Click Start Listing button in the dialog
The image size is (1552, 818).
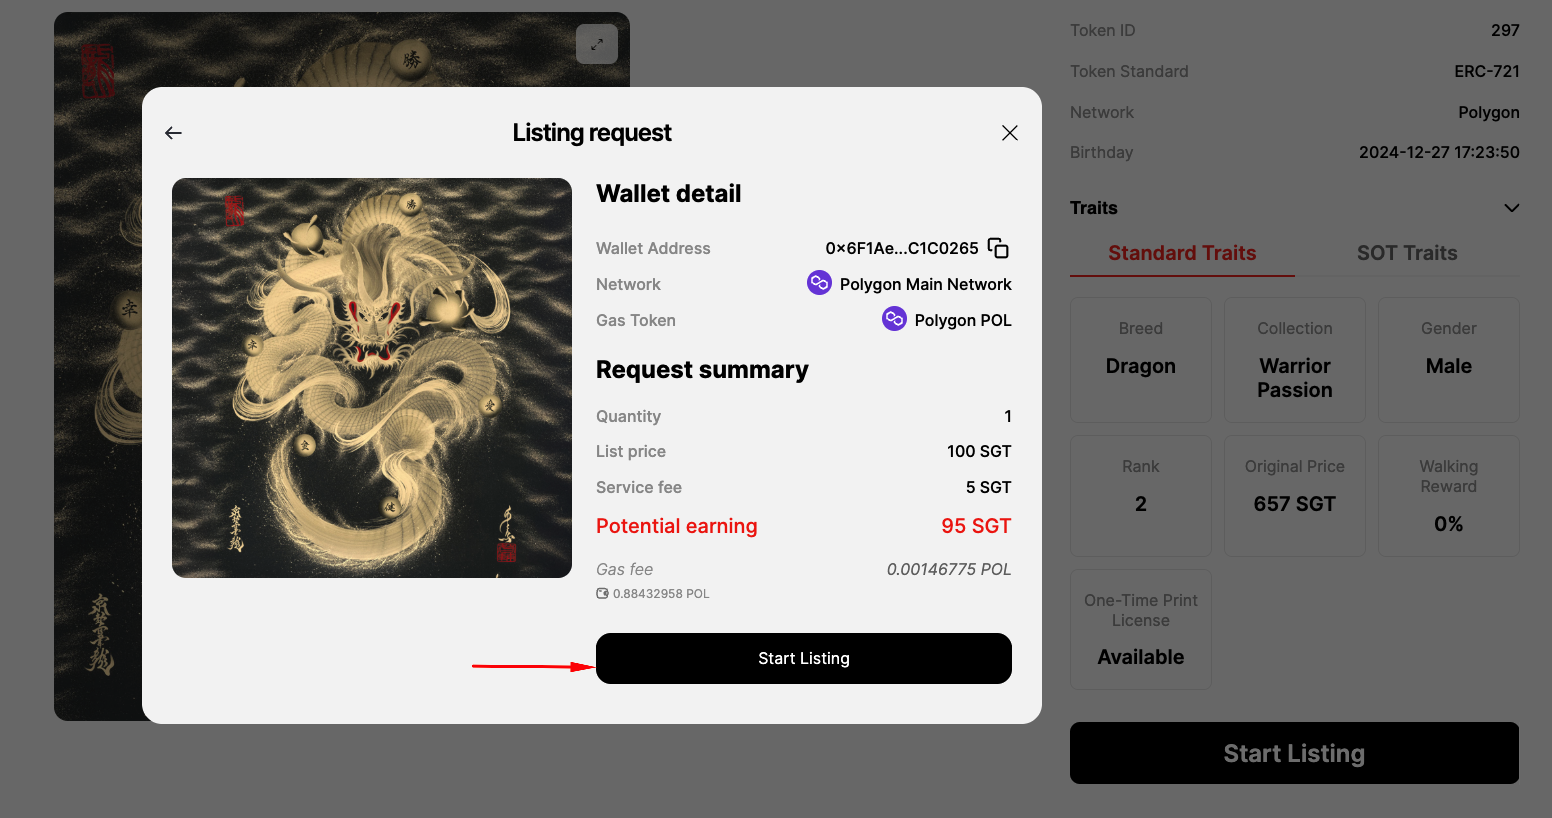coord(804,658)
